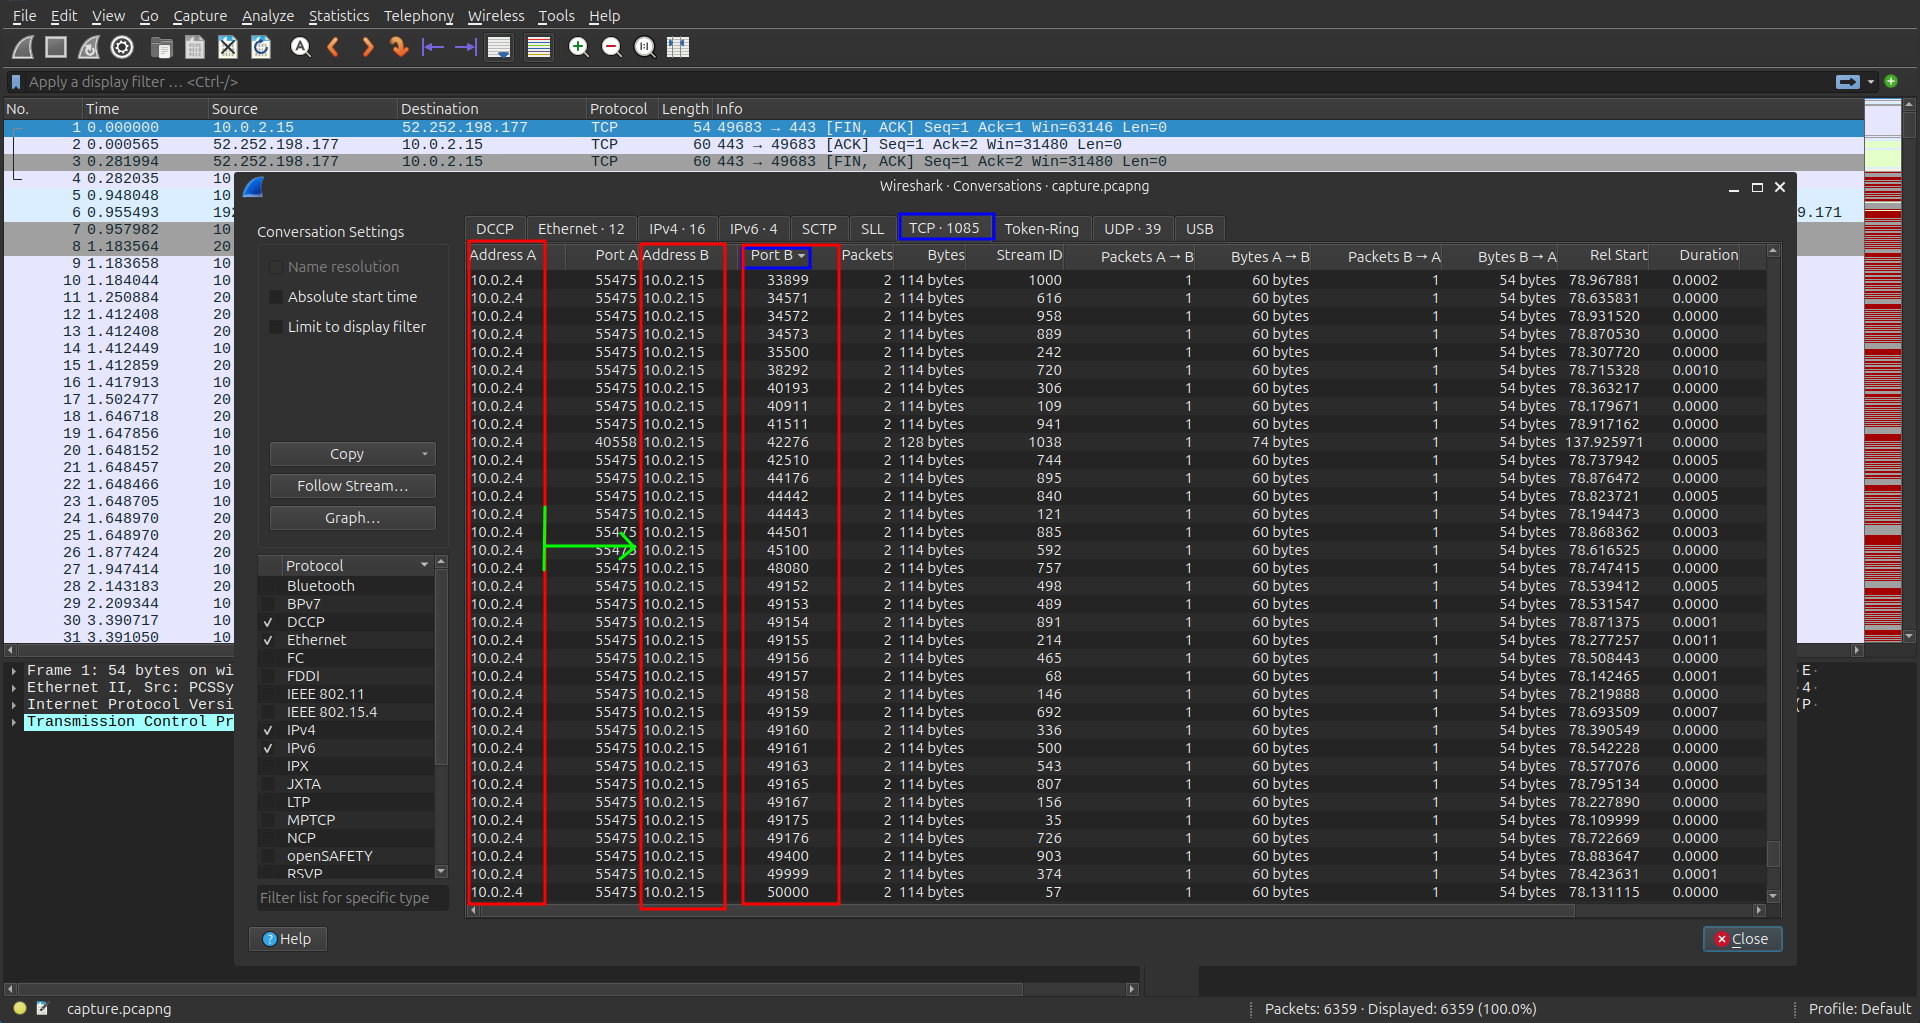Open the Copy dropdown button
This screenshot has height=1023, width=1920.
tap(352, 454)
